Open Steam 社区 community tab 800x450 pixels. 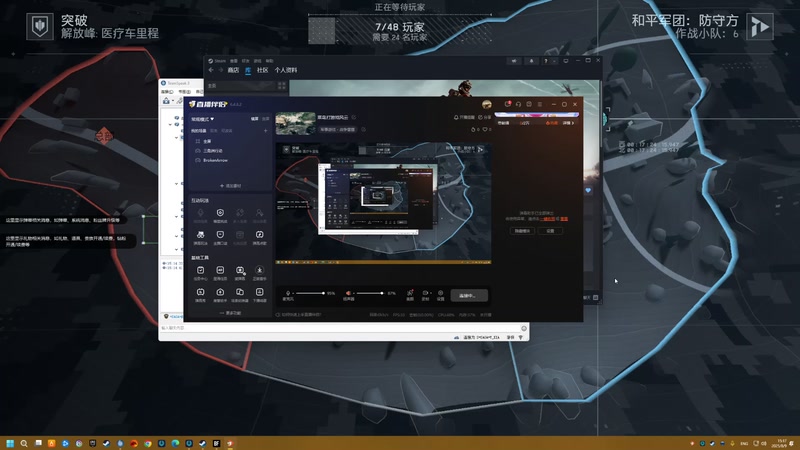coord(263,70)
